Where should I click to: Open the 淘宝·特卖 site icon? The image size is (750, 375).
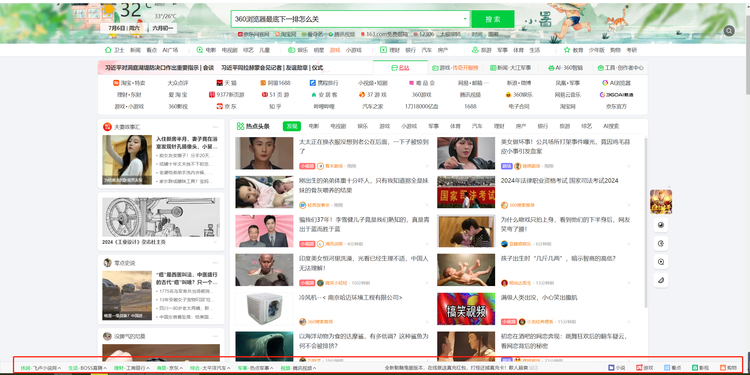116,83
